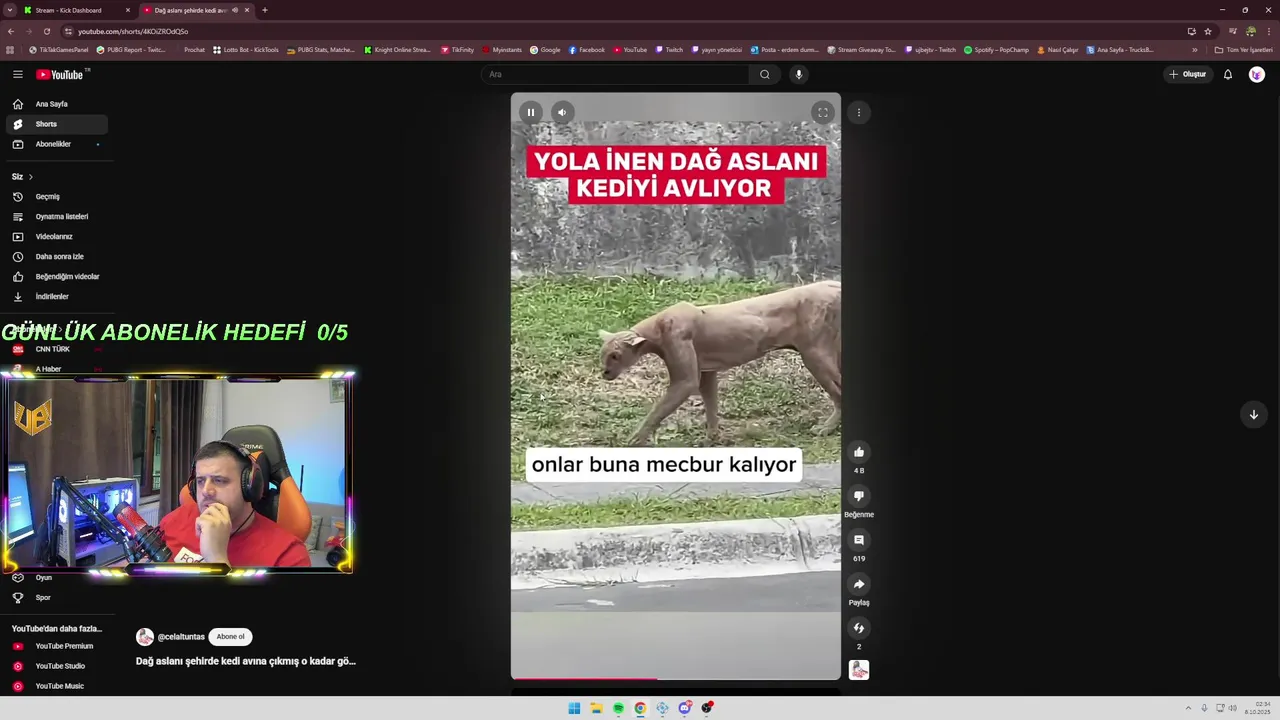Viewport: 1280px width, 720px height.
Task: Click the Chrome address bar URL
Action: (x=133, y=31)
